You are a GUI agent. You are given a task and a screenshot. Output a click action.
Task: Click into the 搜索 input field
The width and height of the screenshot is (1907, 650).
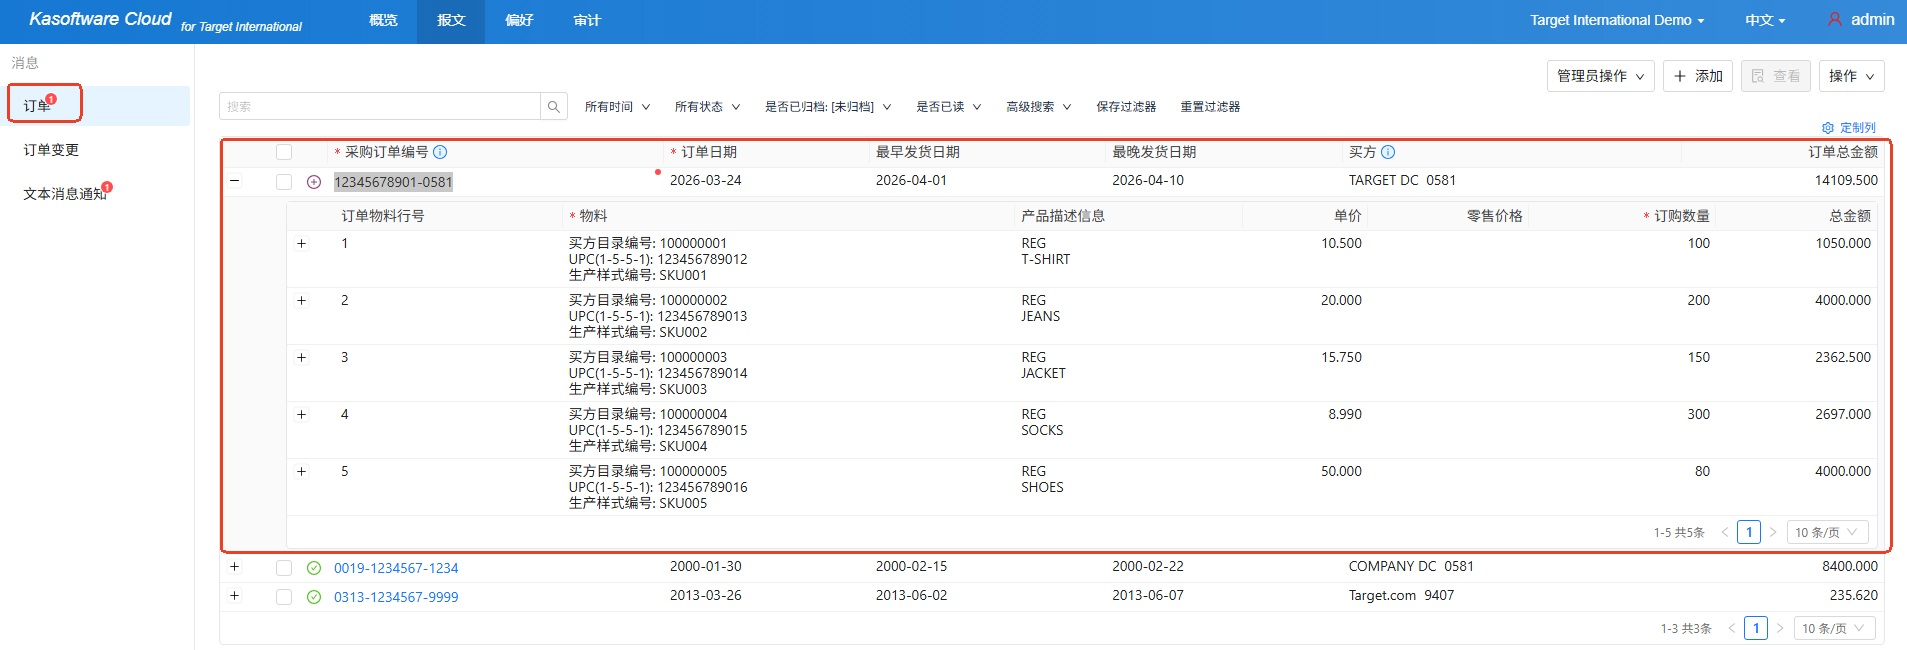pos(380,107)
